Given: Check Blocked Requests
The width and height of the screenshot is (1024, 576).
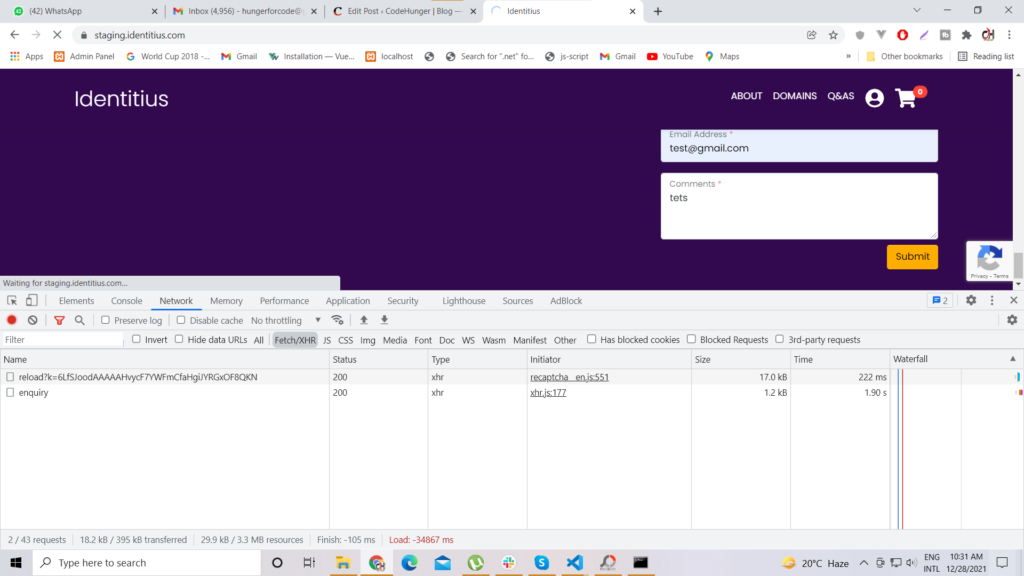Looking at the screenshot, I should point(692,339).
